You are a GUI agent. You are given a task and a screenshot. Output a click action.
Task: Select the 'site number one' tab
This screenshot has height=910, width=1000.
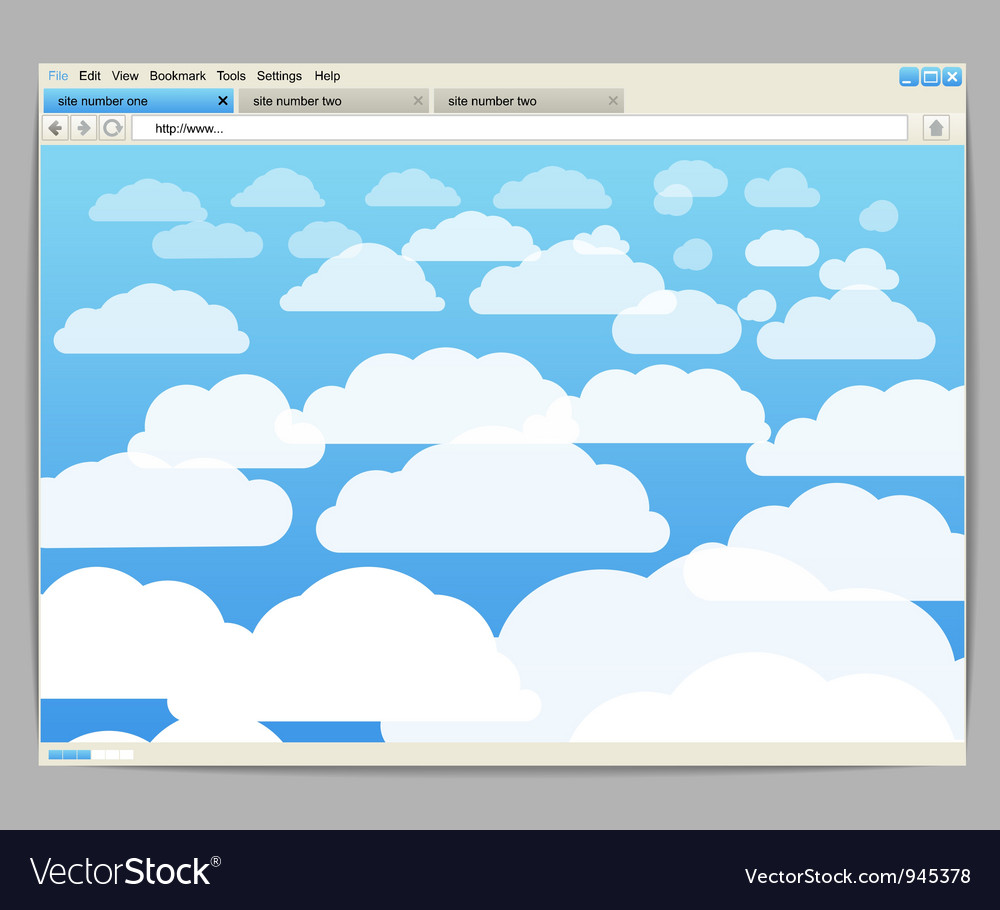(x=120, y=100)
